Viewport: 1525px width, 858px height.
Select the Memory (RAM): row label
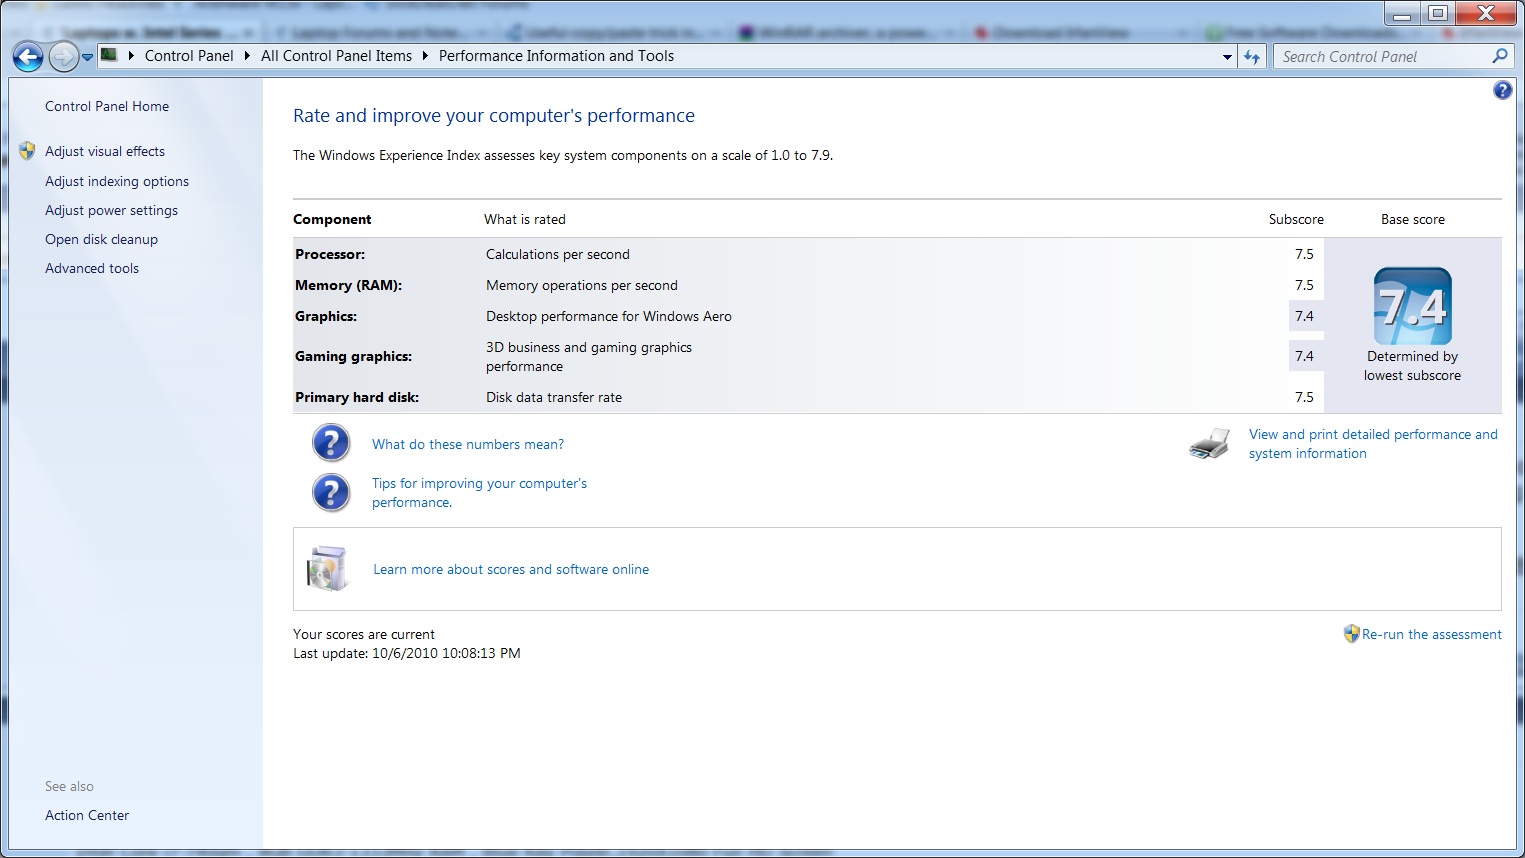pos(348,285)
